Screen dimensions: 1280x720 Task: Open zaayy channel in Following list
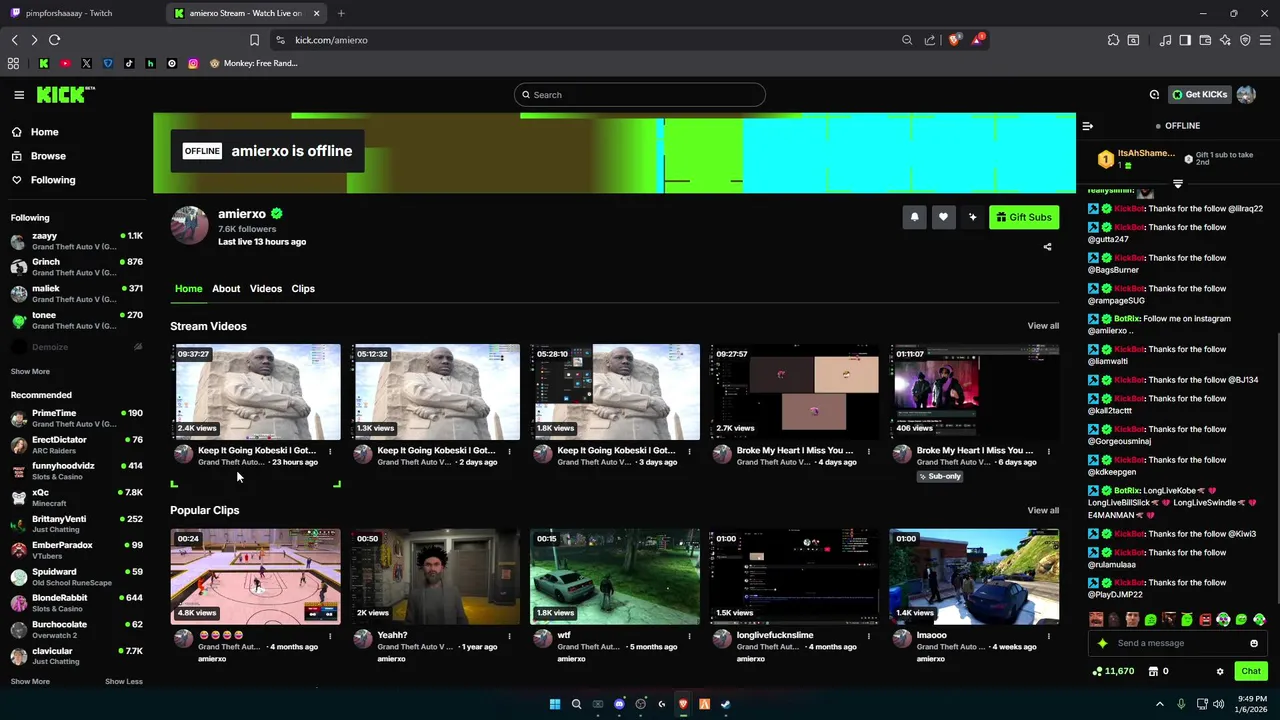click(x=76, y=241)
